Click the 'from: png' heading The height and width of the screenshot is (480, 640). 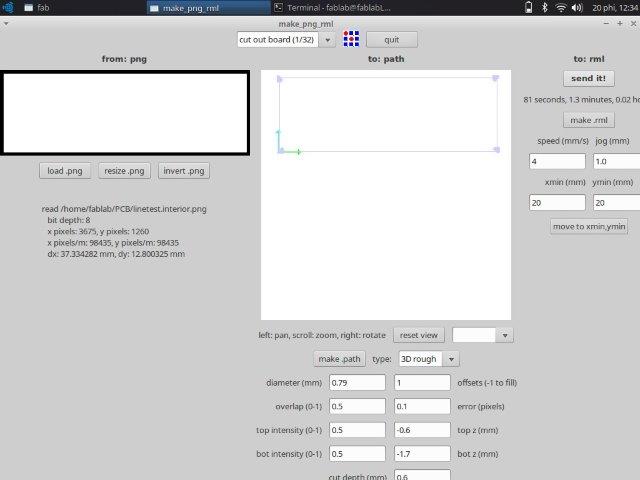pos(124,59)
